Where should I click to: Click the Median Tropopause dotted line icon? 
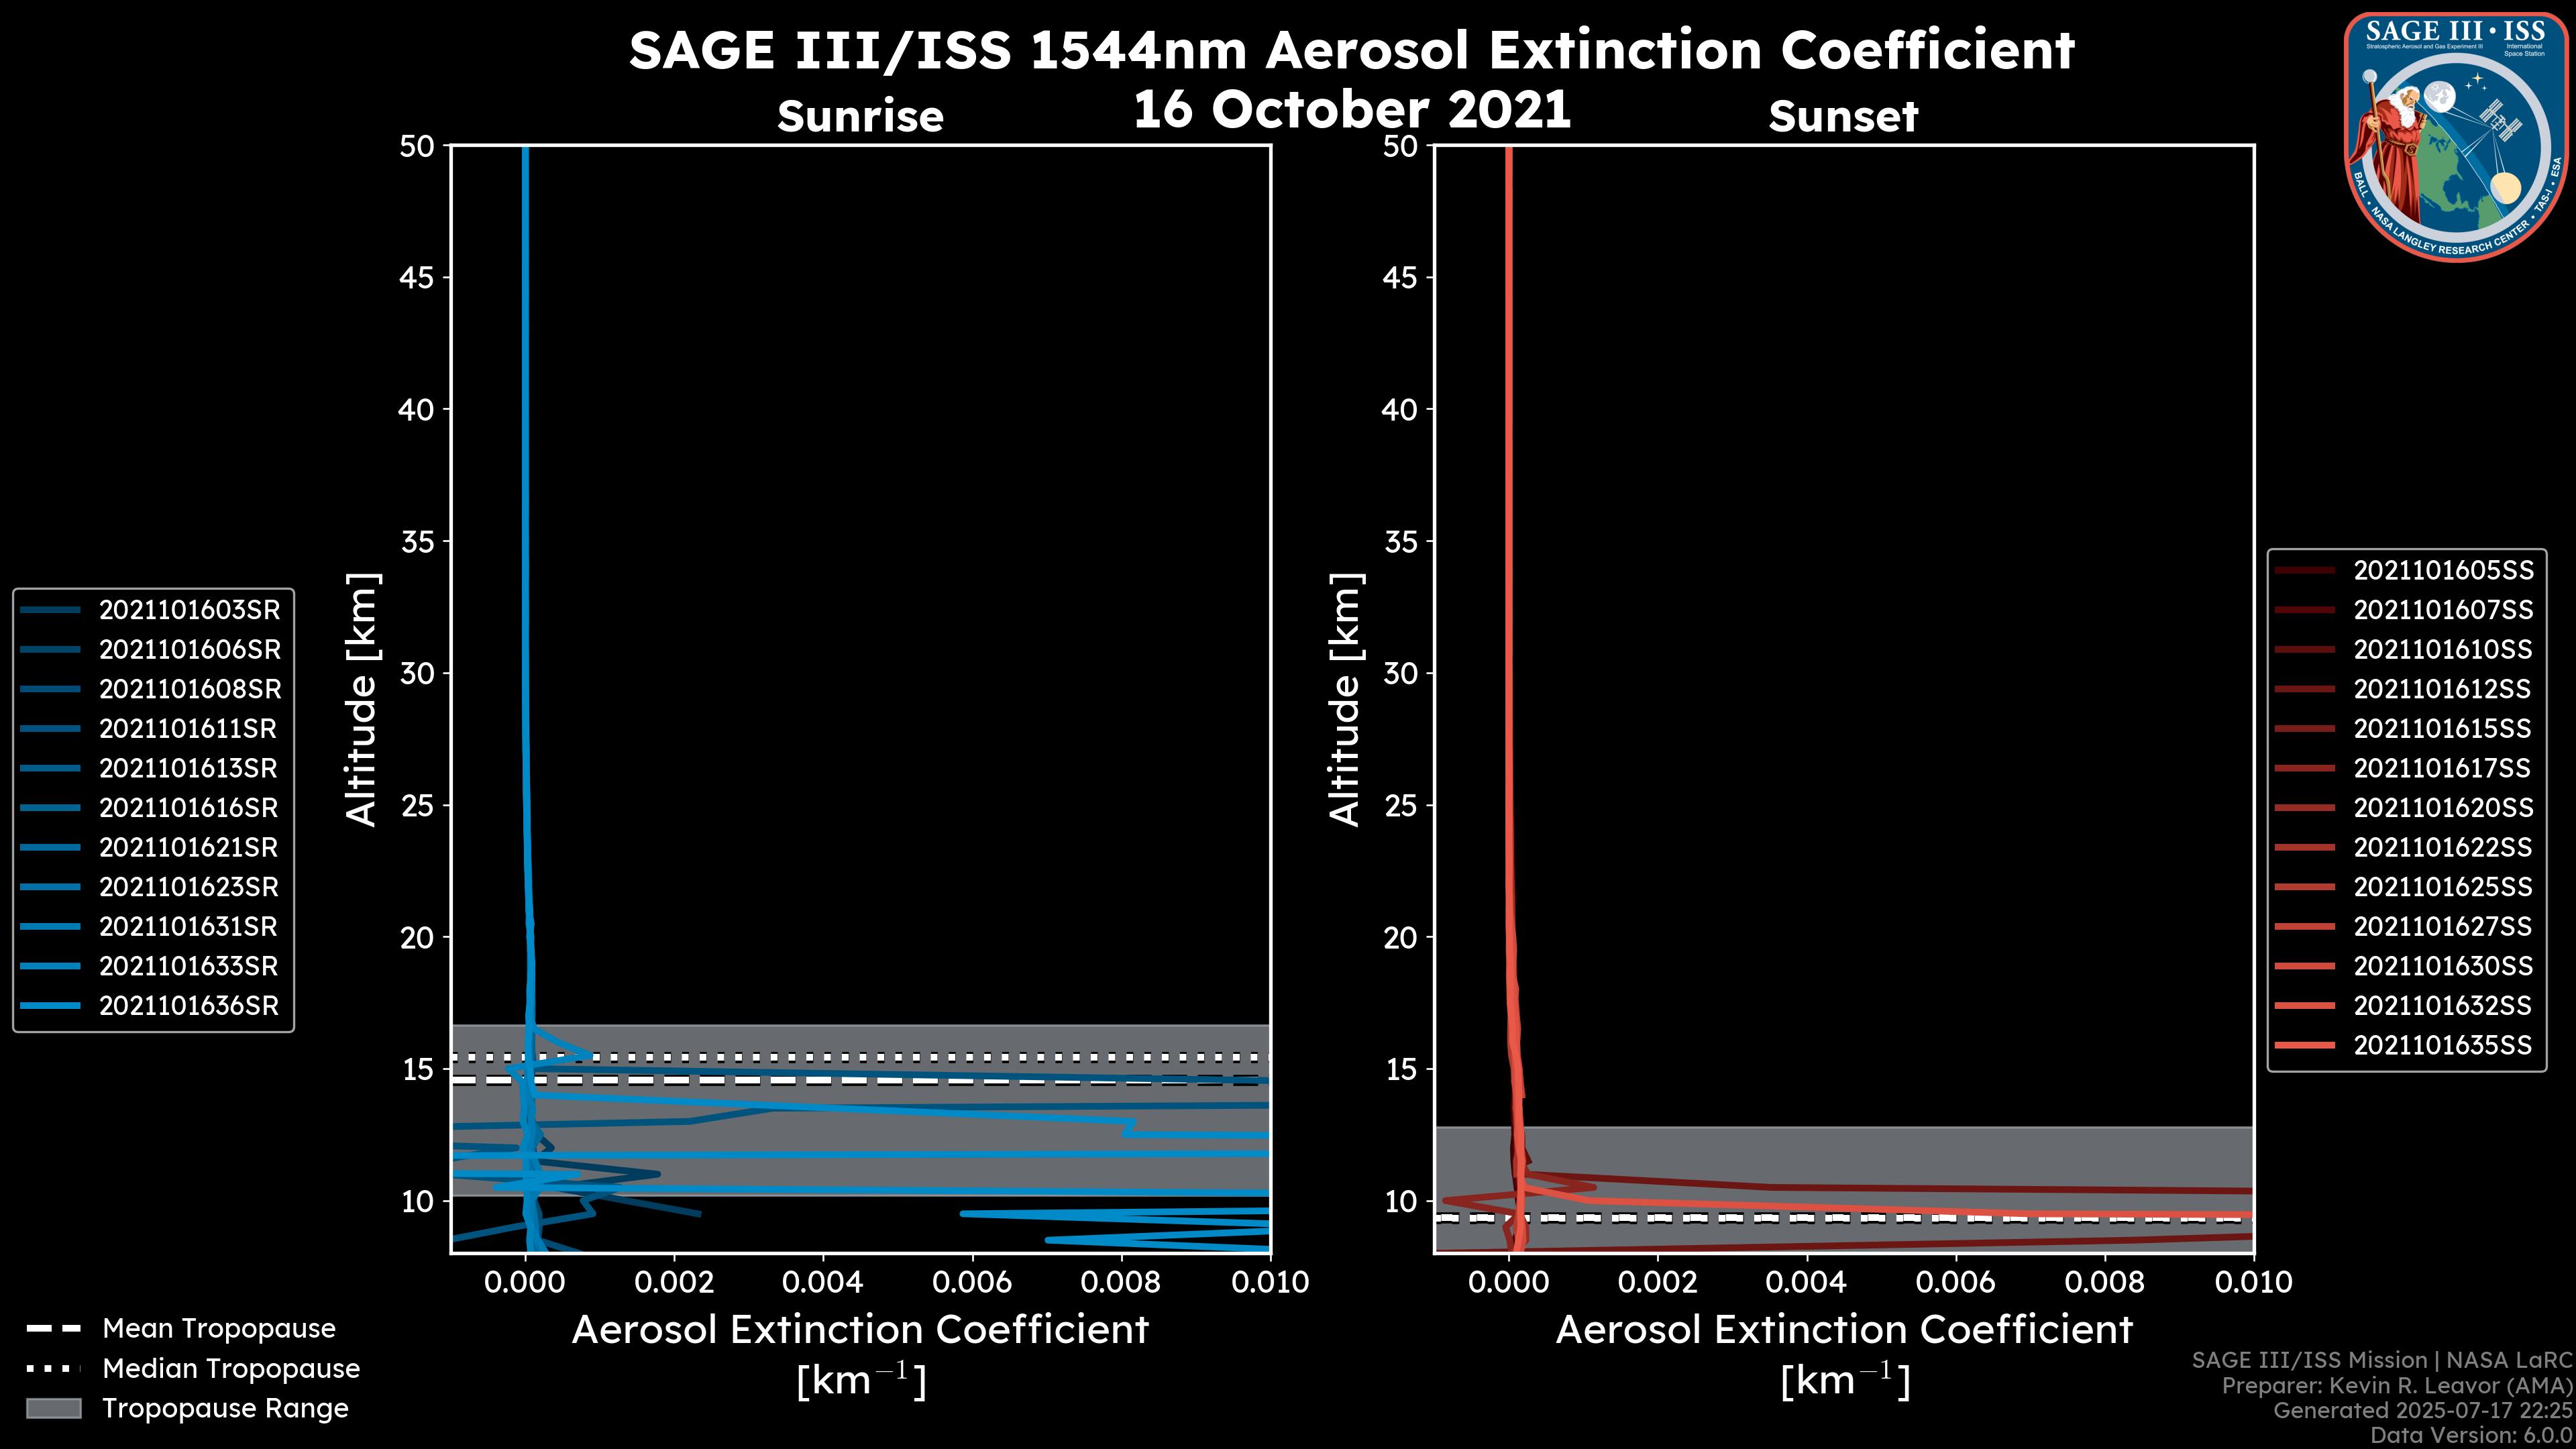(53, 1368)
